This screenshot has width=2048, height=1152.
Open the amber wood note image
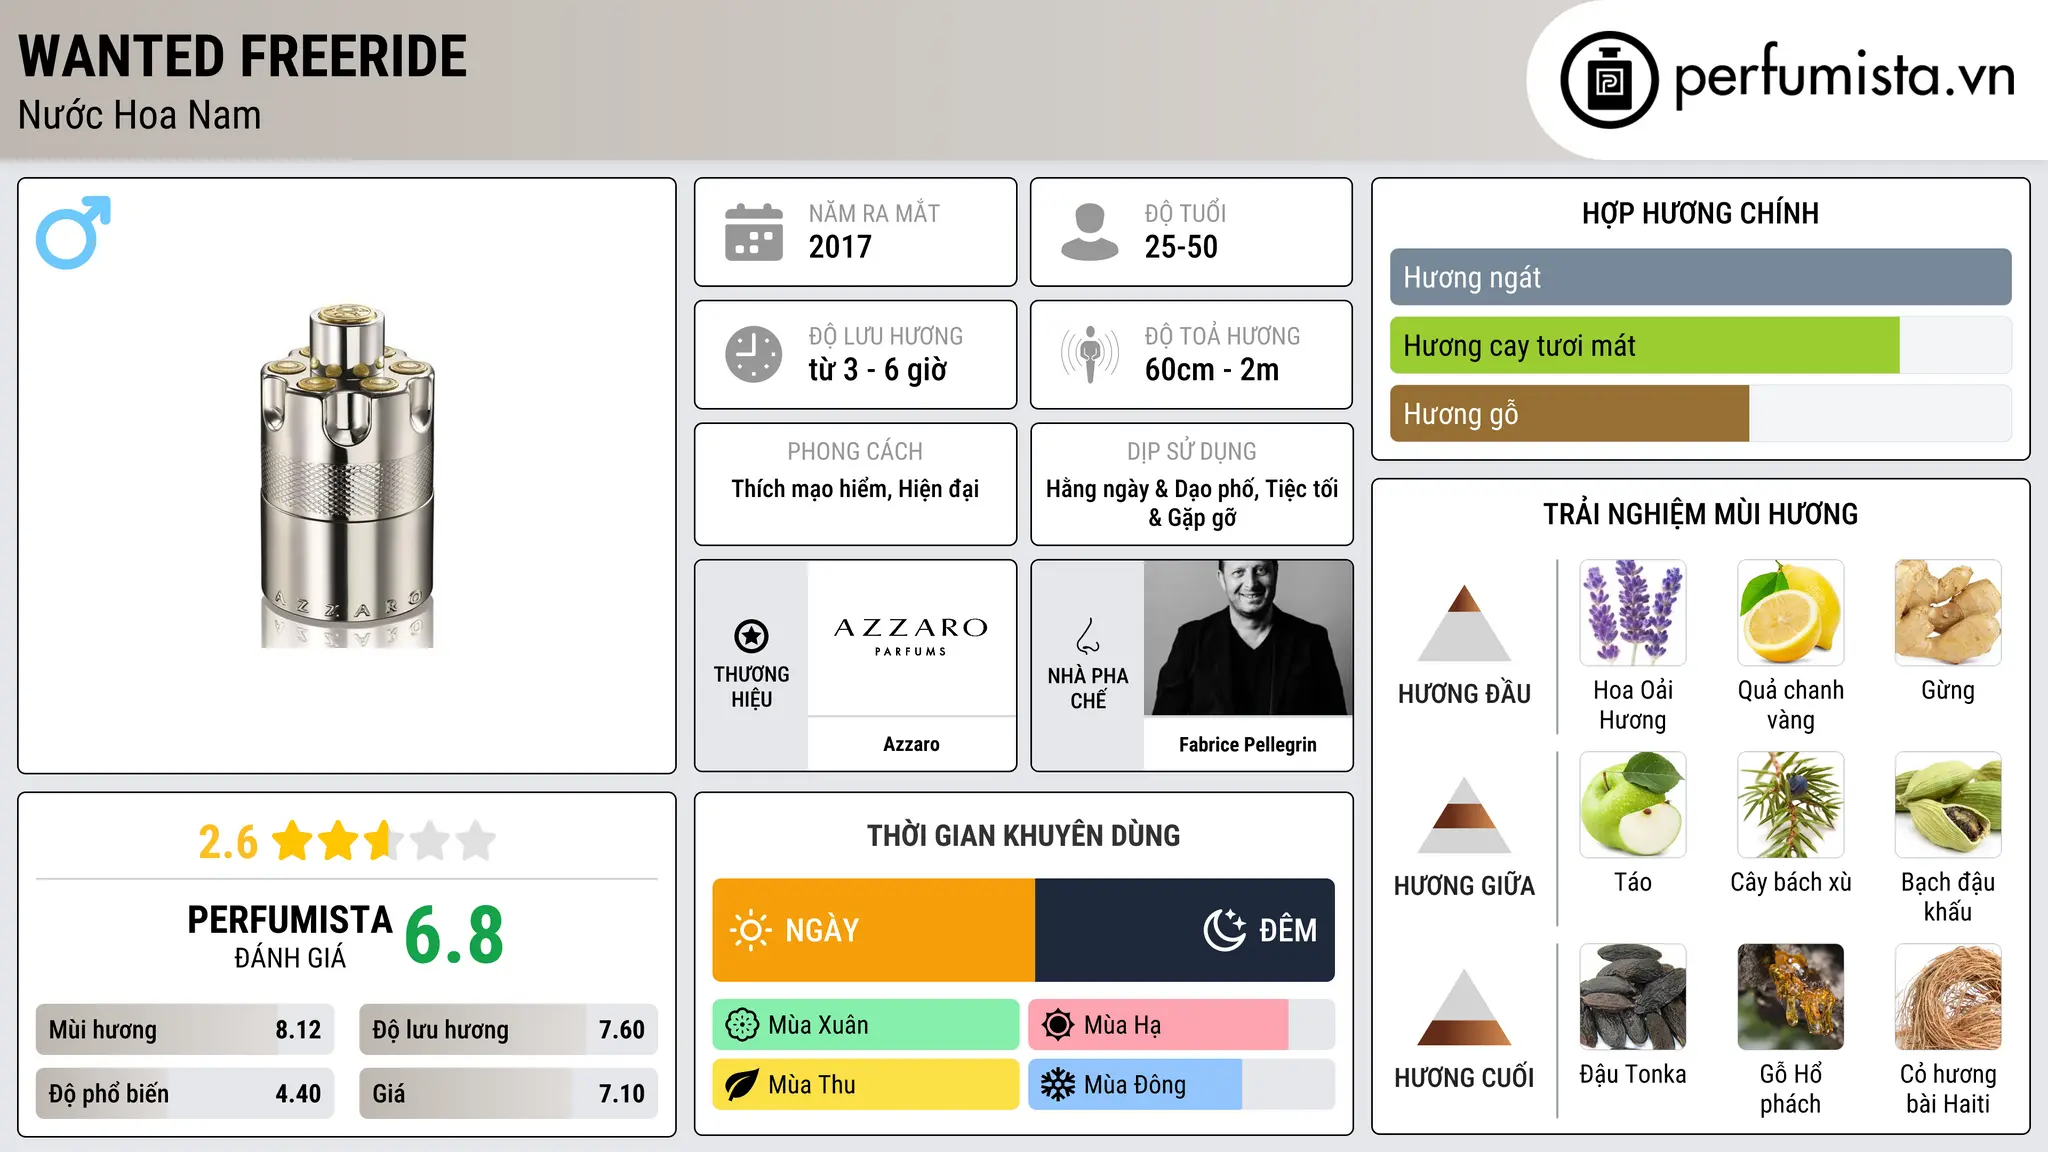click(1791, 997)
